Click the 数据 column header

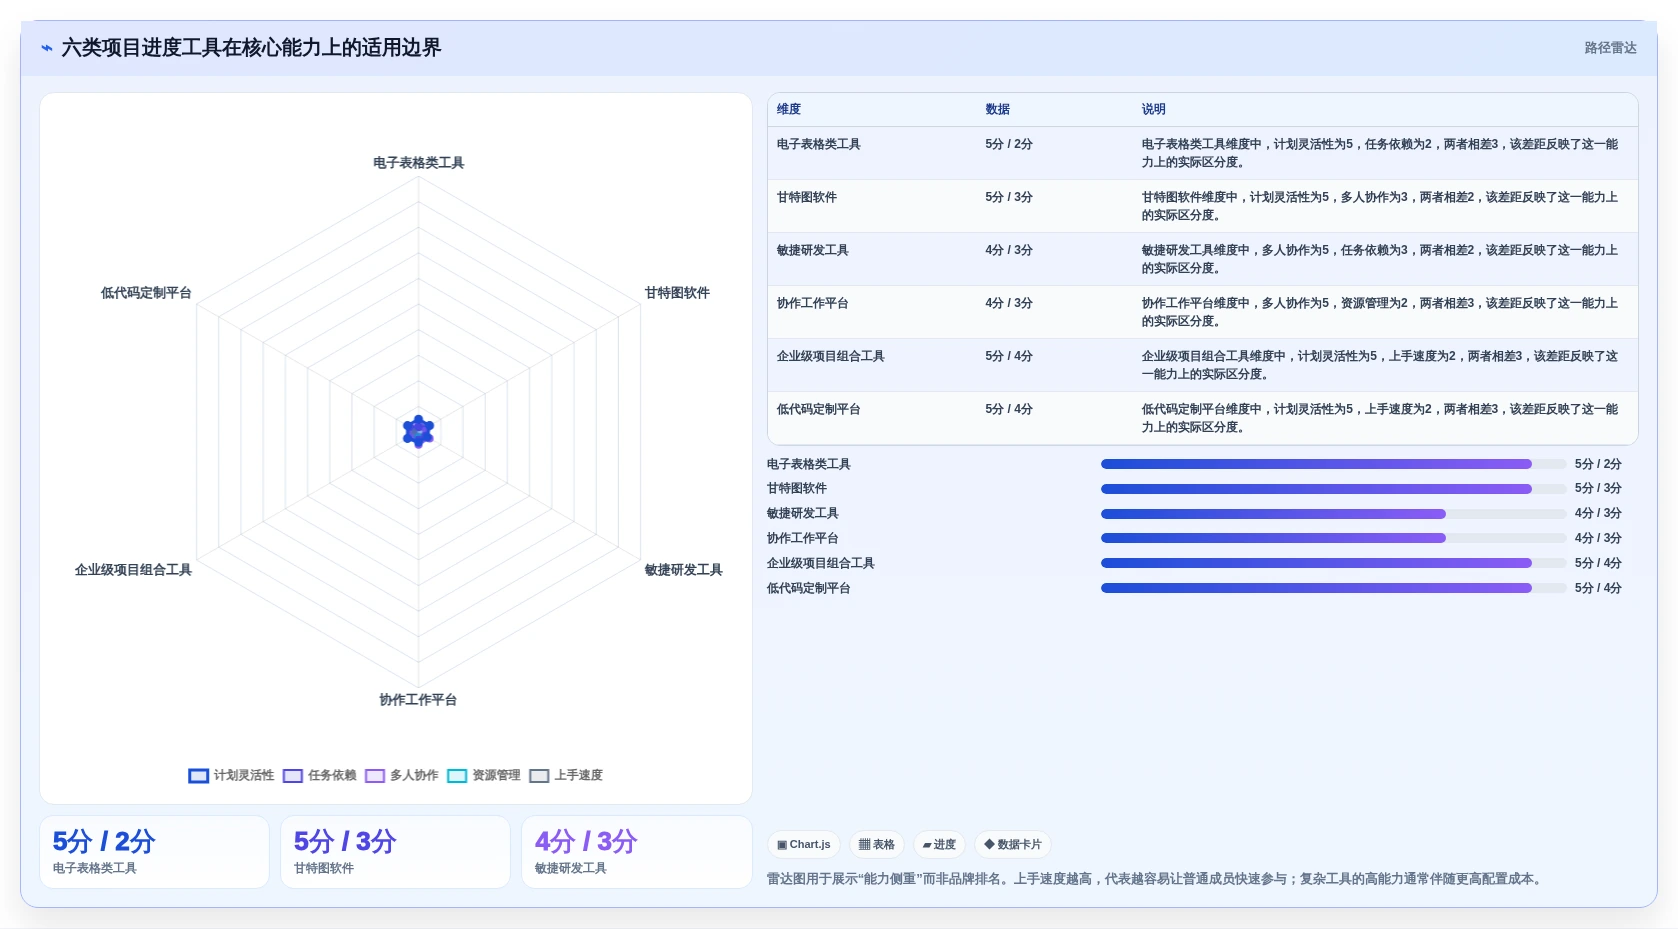[997, 109]
